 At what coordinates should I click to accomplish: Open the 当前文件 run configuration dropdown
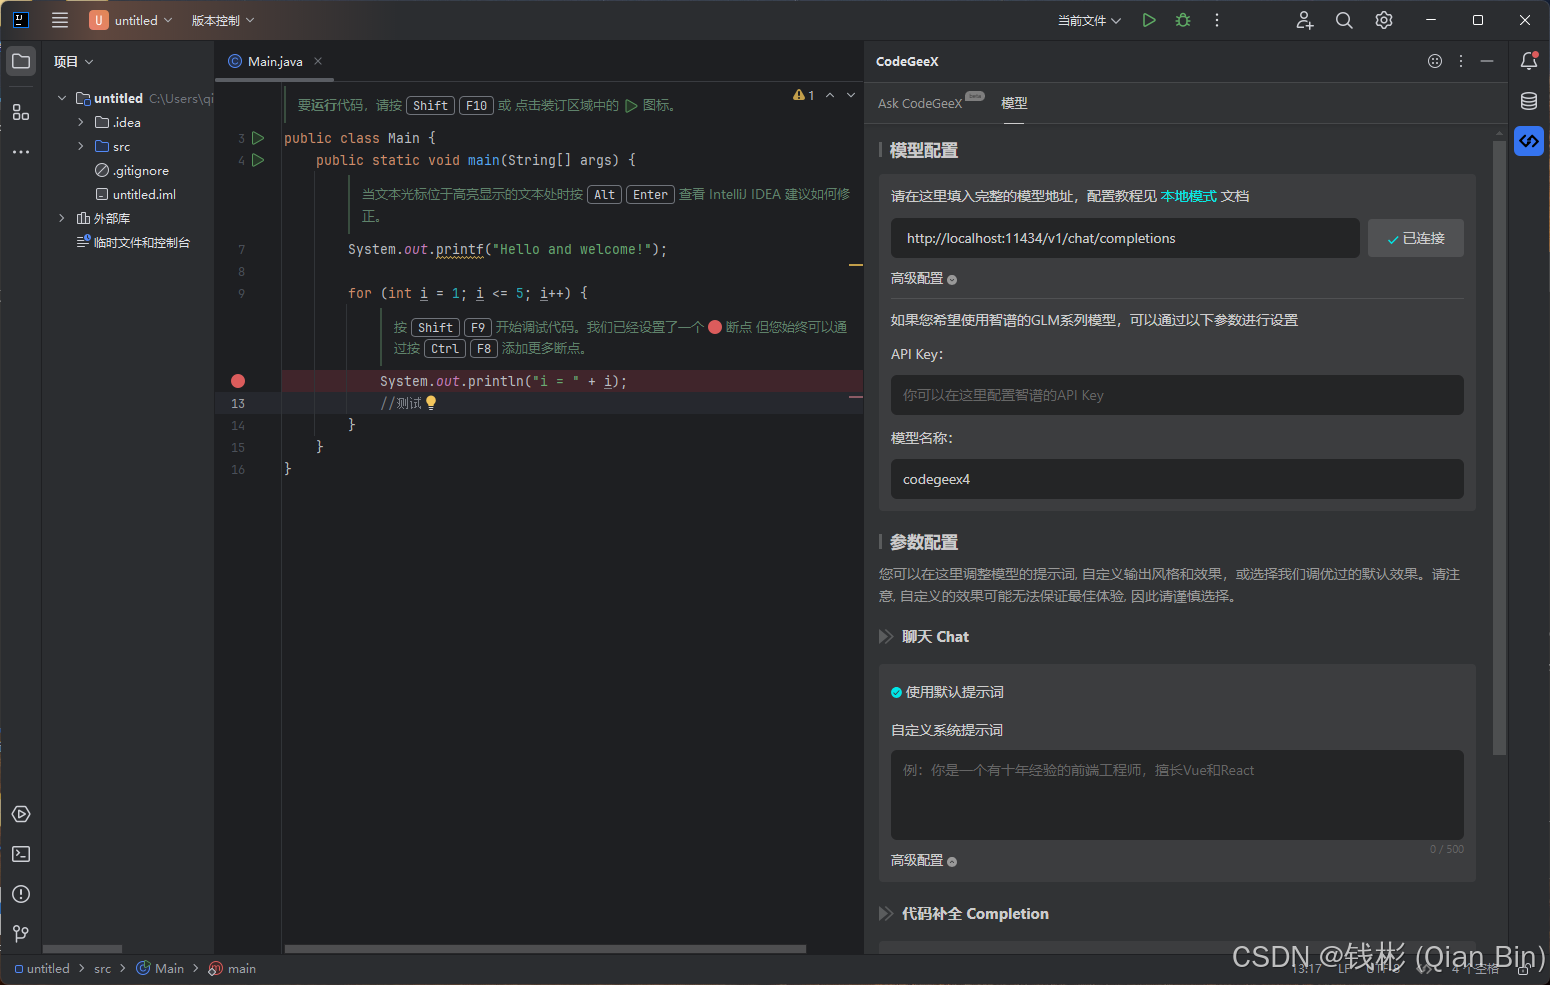[1090, 20]
